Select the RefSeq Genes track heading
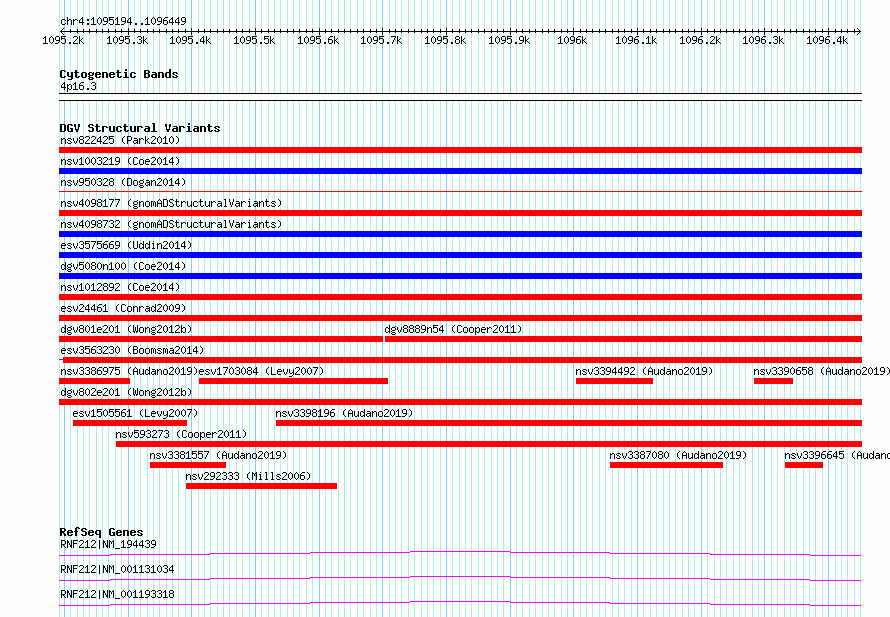 click(101, 532)
